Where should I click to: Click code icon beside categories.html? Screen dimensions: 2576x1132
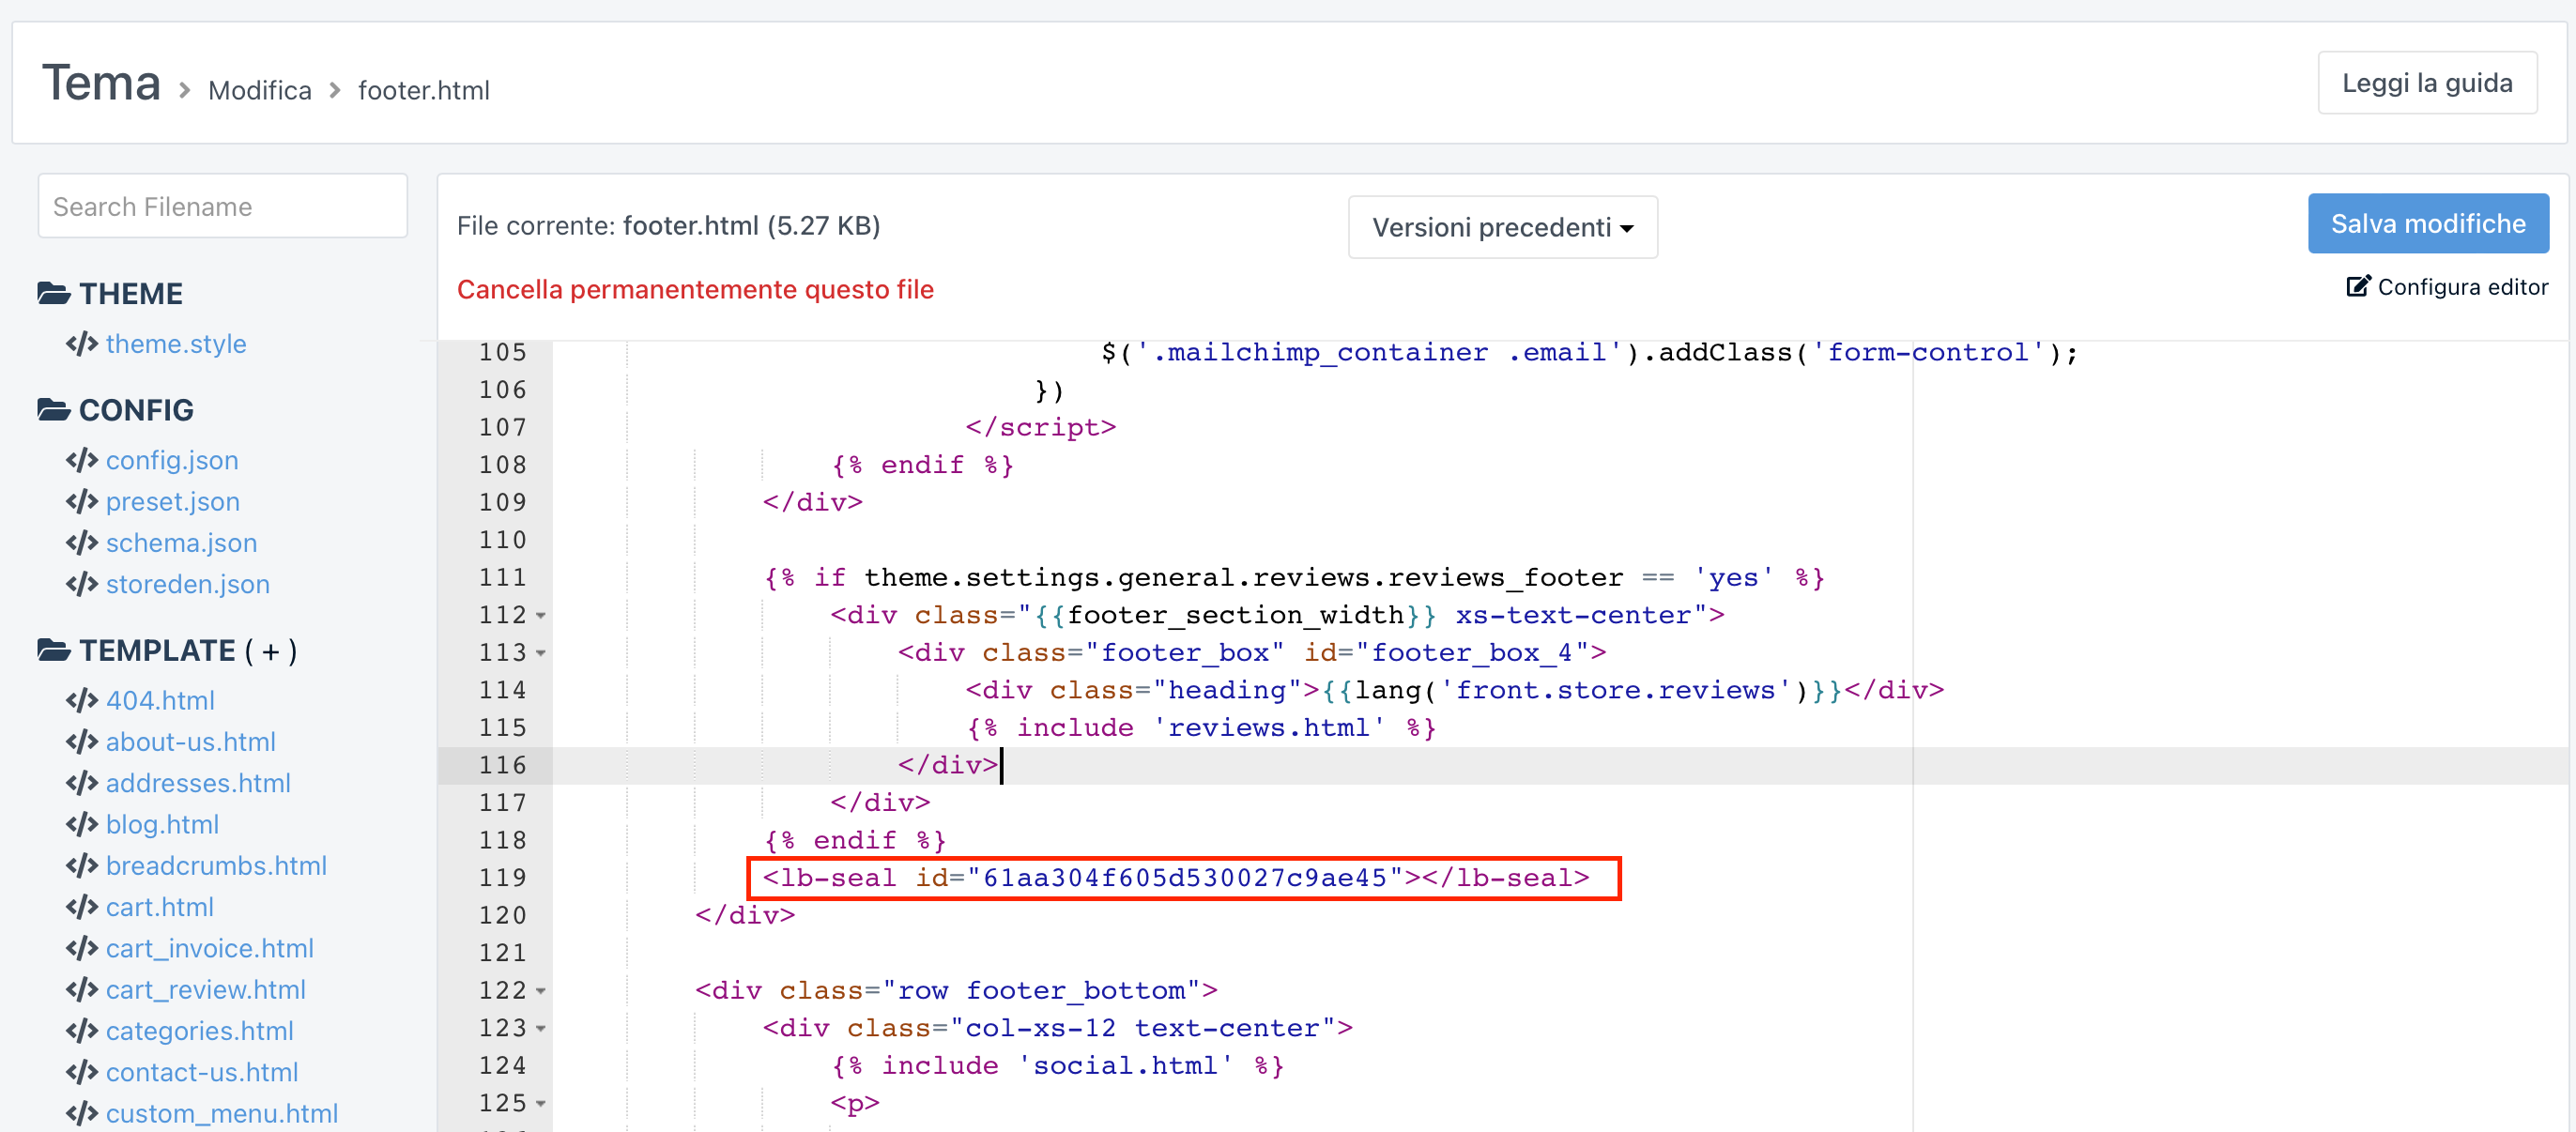click(x=82, y=1030)
